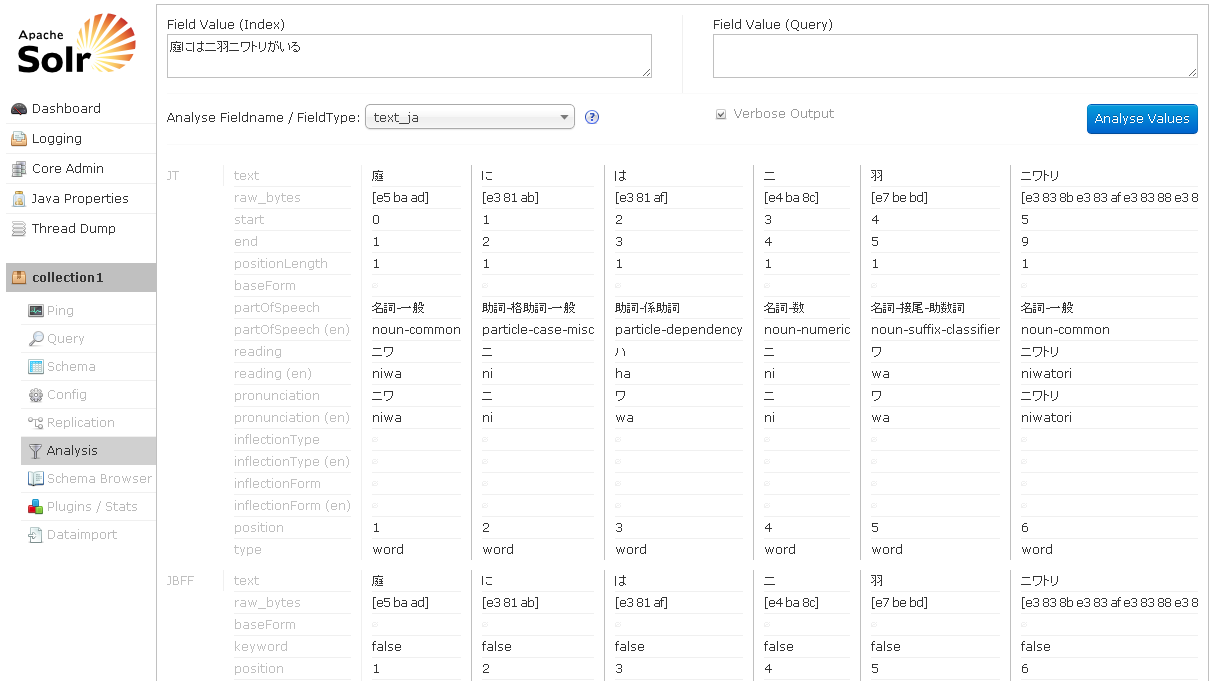Screen dimensions: 1219x681
Task: Click the Field Value (Query) text box
Action: tap(955, 56)
